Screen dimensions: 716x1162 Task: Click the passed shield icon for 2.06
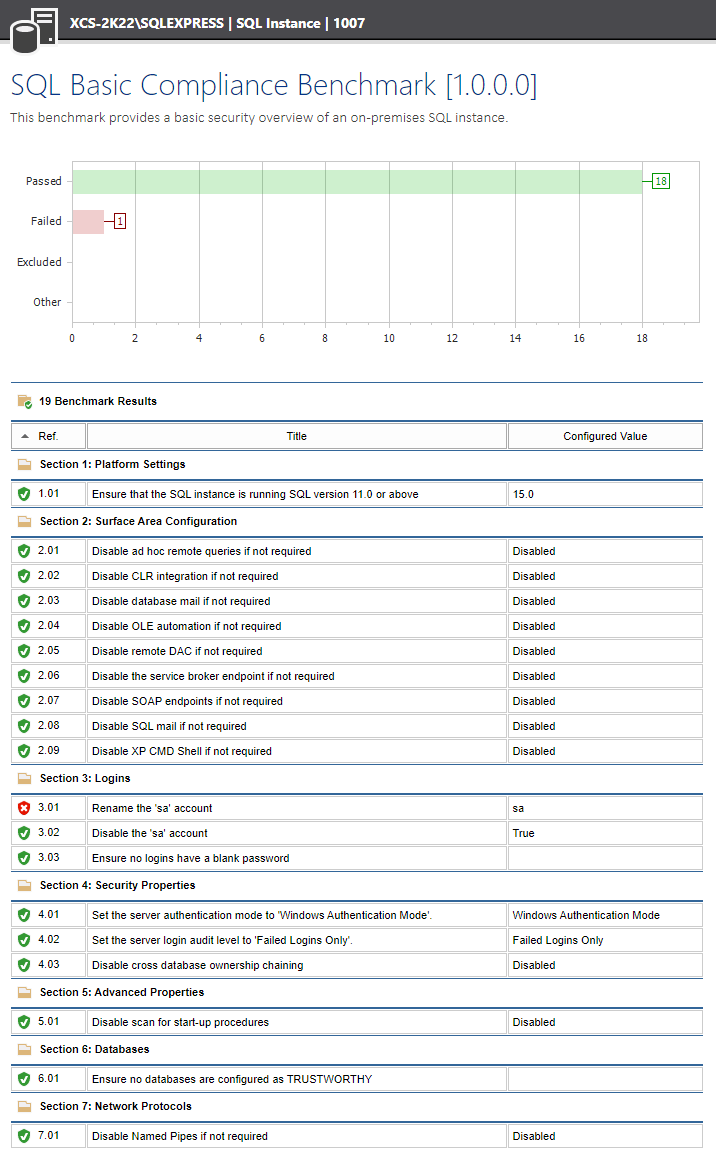click(x=24, y=676)
